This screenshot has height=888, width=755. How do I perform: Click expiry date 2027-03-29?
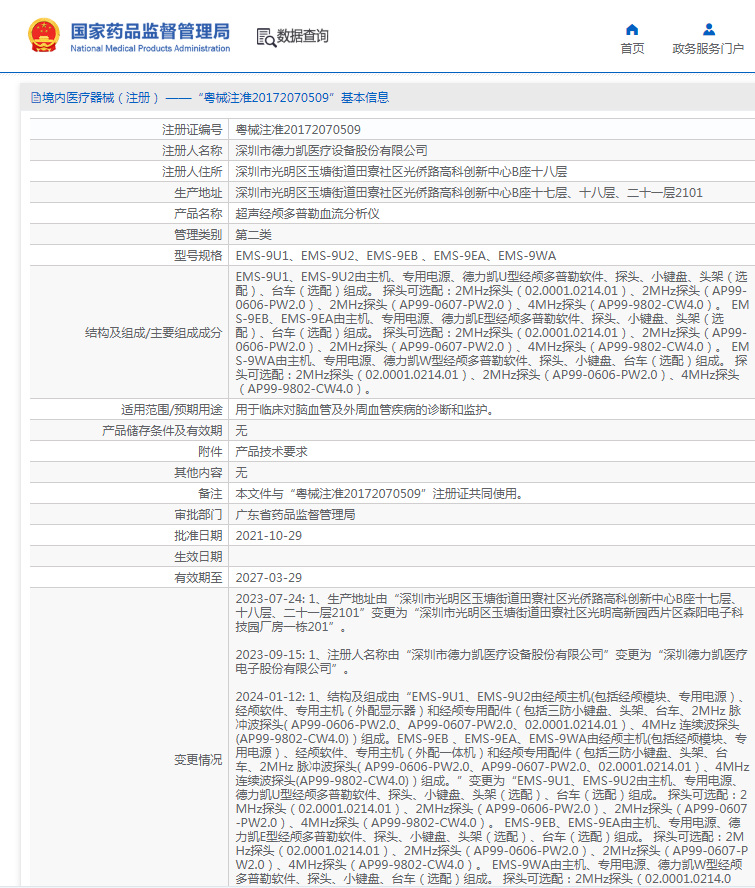(268, 577)
